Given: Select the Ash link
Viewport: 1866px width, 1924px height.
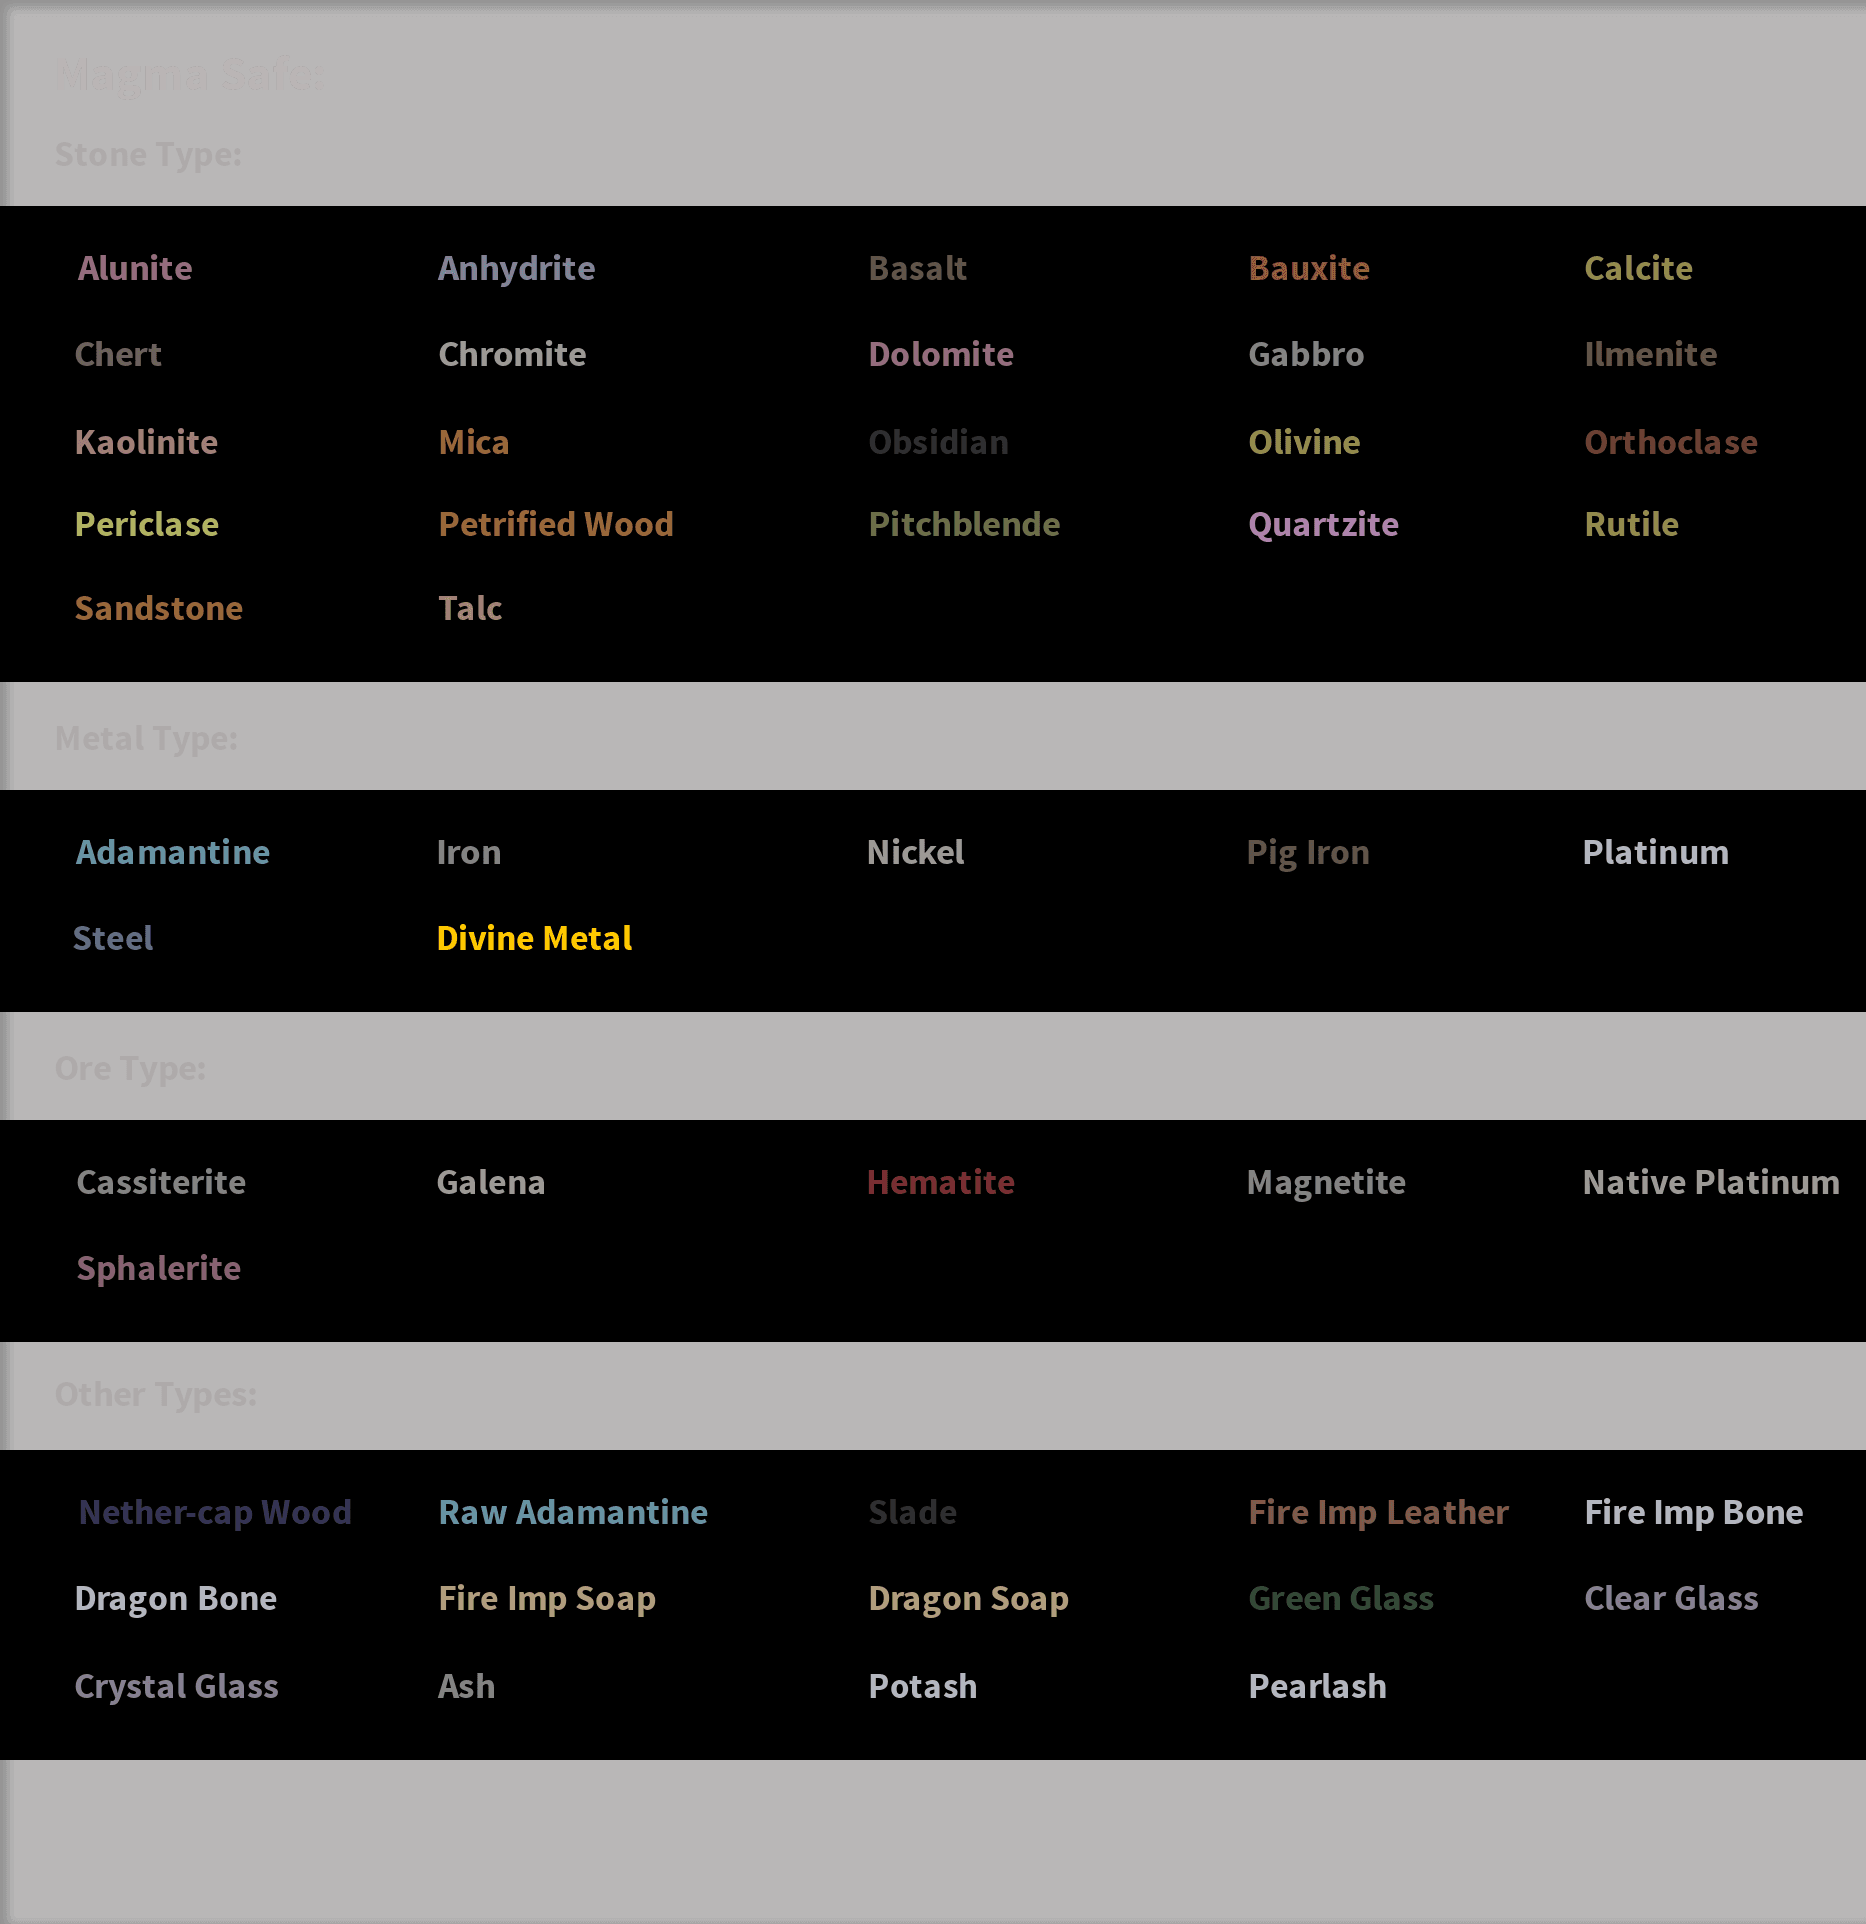Looking at the screenshot, I should 466,1686.
